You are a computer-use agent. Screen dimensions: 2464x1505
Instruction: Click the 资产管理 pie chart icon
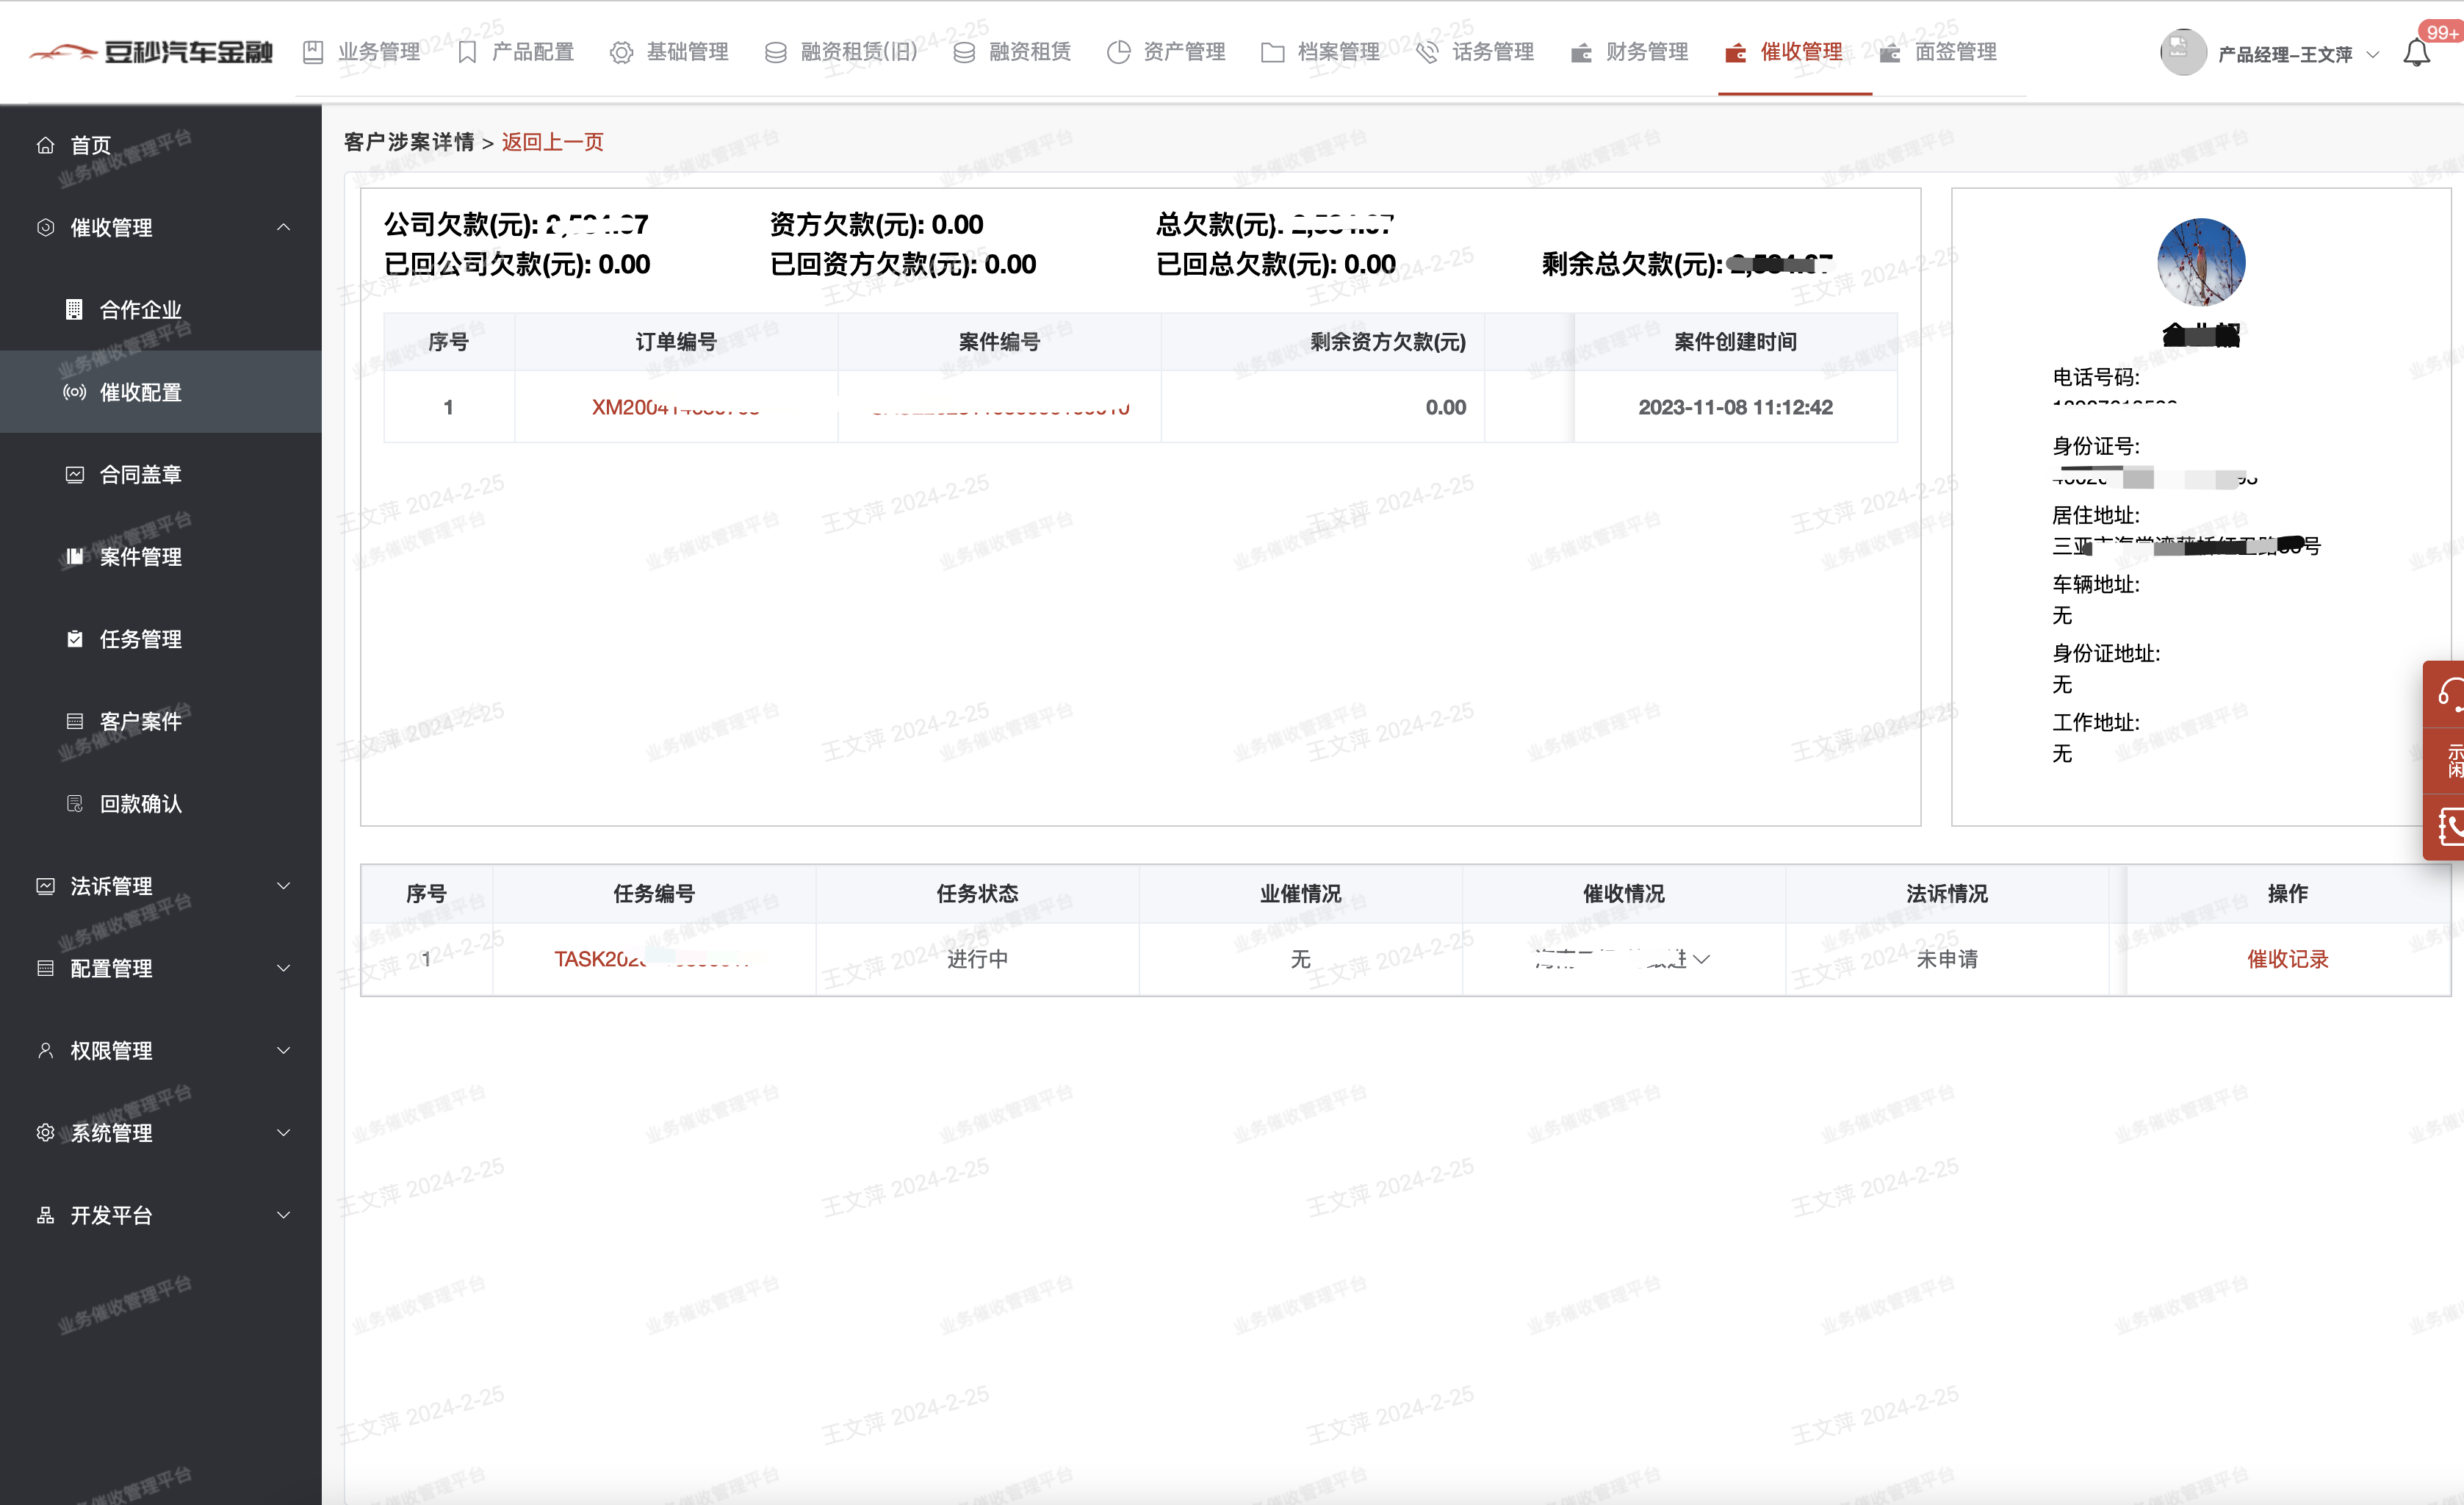pyautogui.click(x=1118, y=52)
